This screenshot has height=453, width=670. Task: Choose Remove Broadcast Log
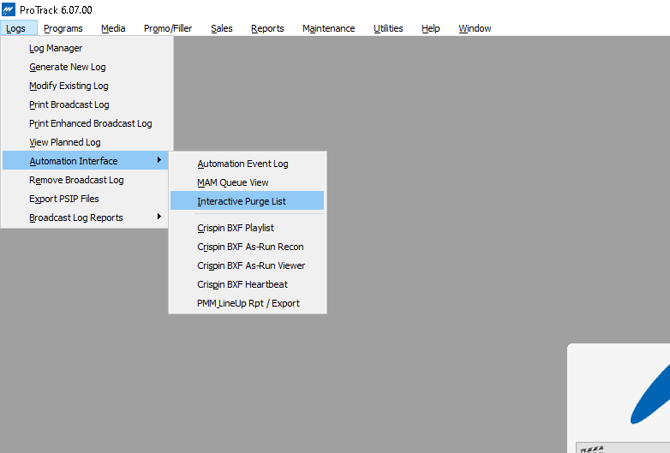tap(85, 179)
